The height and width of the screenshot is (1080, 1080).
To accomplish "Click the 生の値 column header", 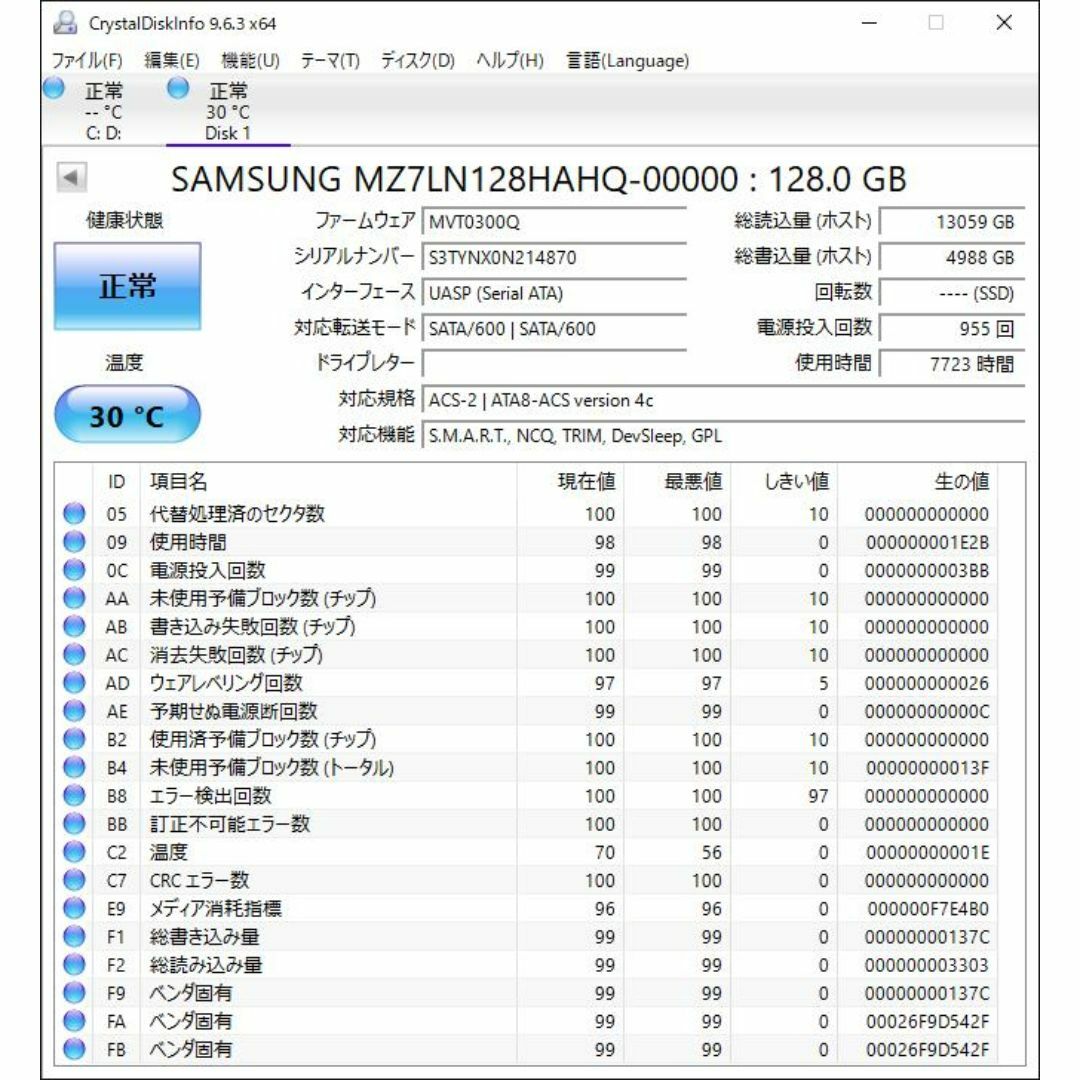I will (917, 481).
